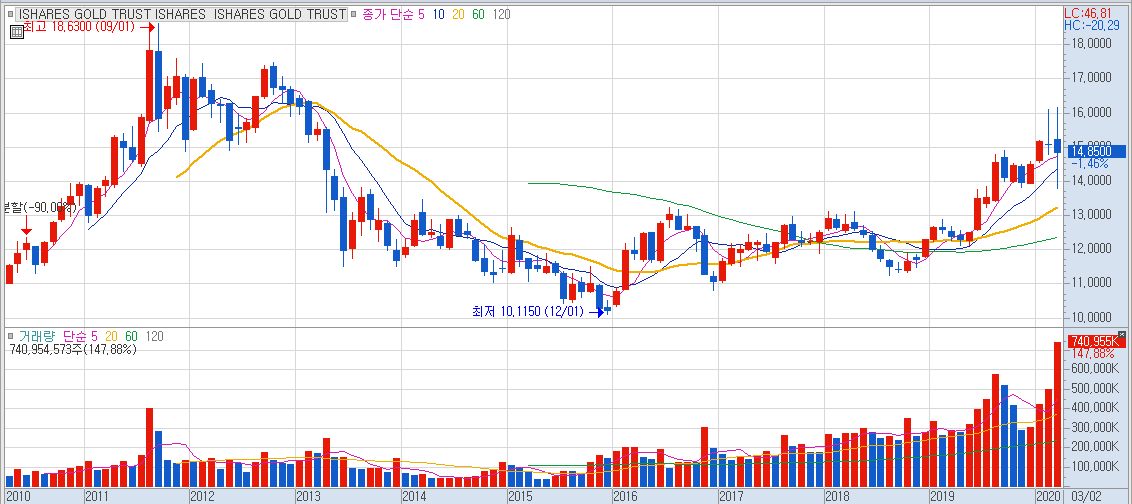
Task: Click the 18.0000 price axis label
Action: 1092,45
